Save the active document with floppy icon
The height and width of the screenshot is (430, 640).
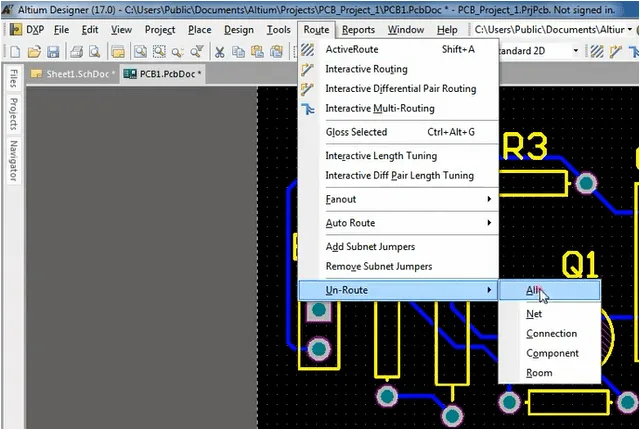53,52
